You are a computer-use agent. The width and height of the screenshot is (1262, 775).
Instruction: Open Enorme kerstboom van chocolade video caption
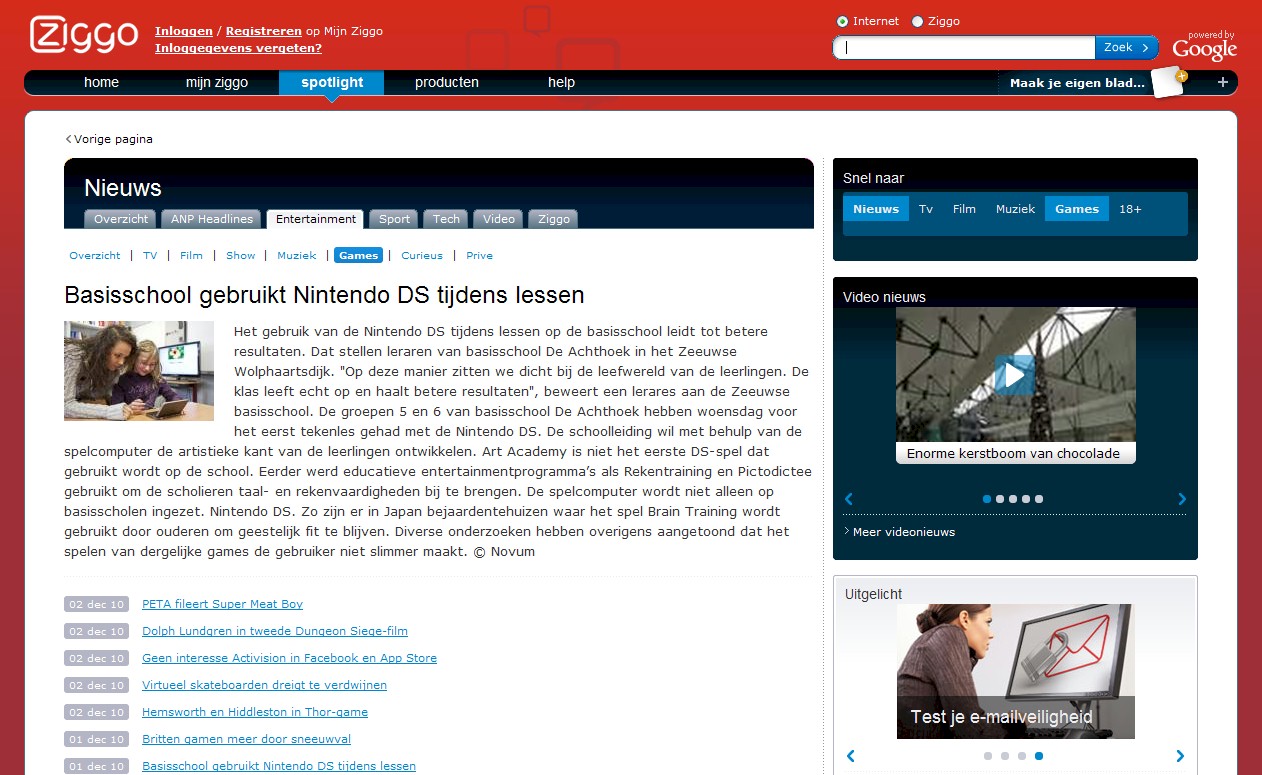pyautogui.click(x=1014, y=453)
